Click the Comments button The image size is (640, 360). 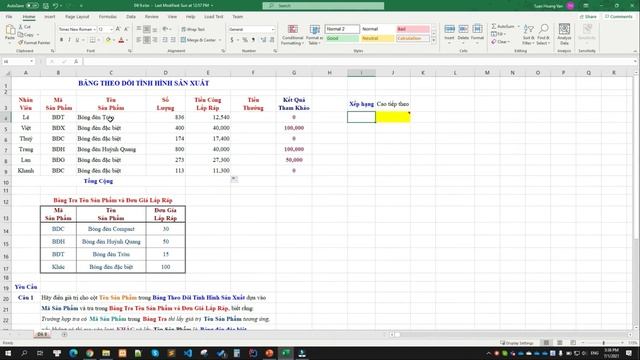pyautogui.click(x=618, y=17)
